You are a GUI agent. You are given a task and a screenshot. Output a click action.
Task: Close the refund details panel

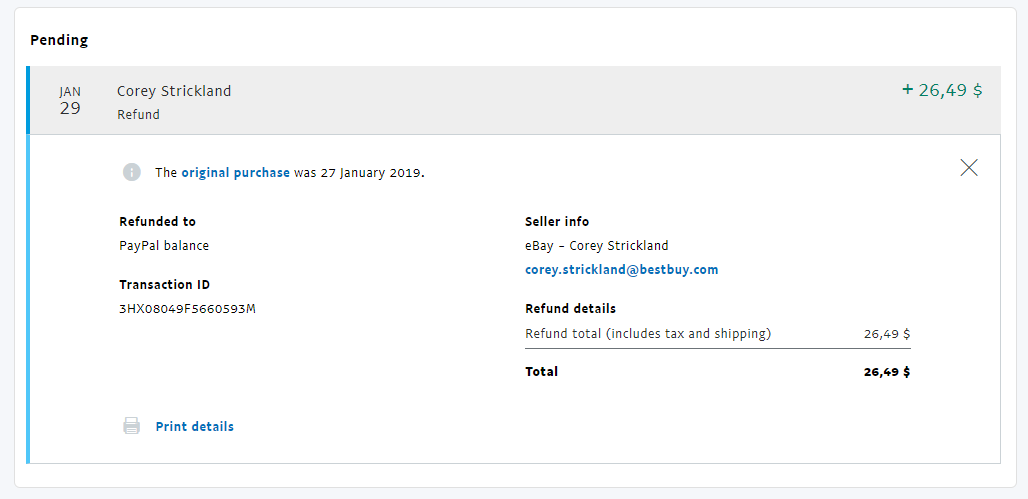tap(968, 168)
